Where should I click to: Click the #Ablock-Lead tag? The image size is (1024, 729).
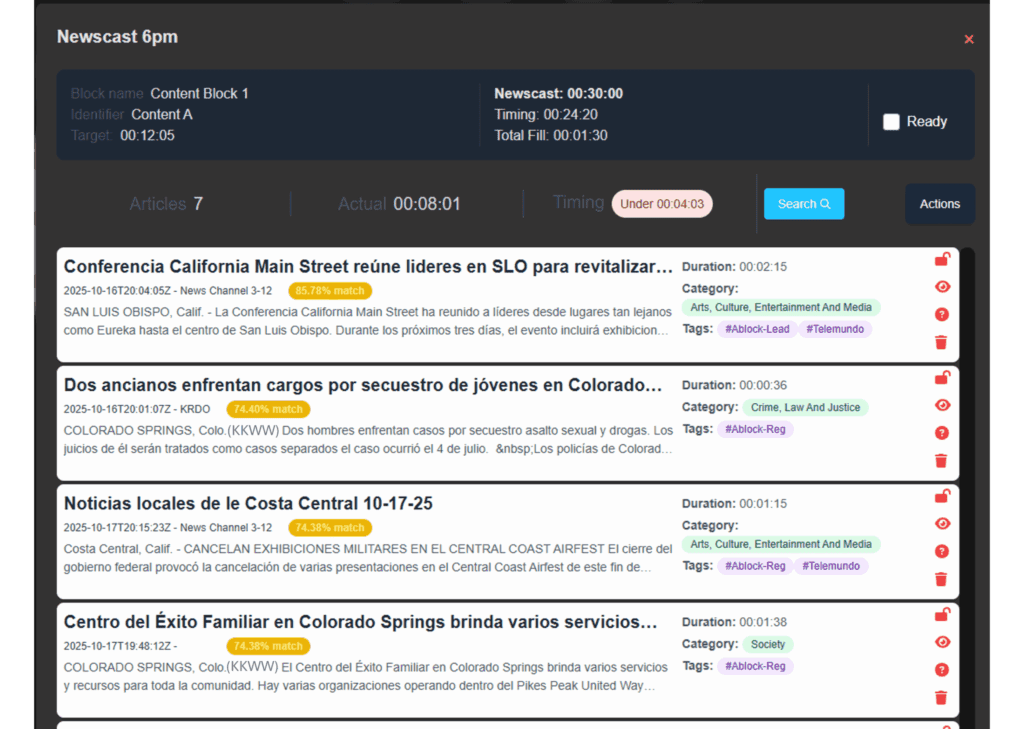(x=757, y=329)
